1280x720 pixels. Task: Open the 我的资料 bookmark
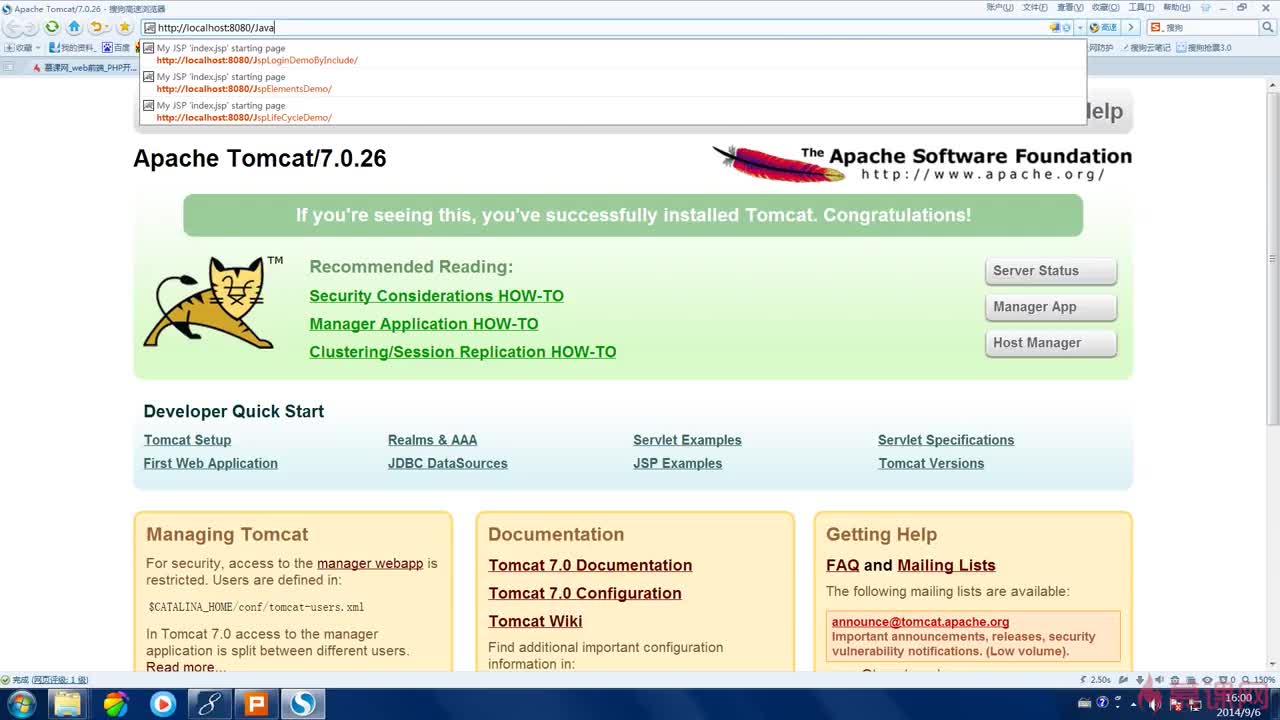[72, 47]
